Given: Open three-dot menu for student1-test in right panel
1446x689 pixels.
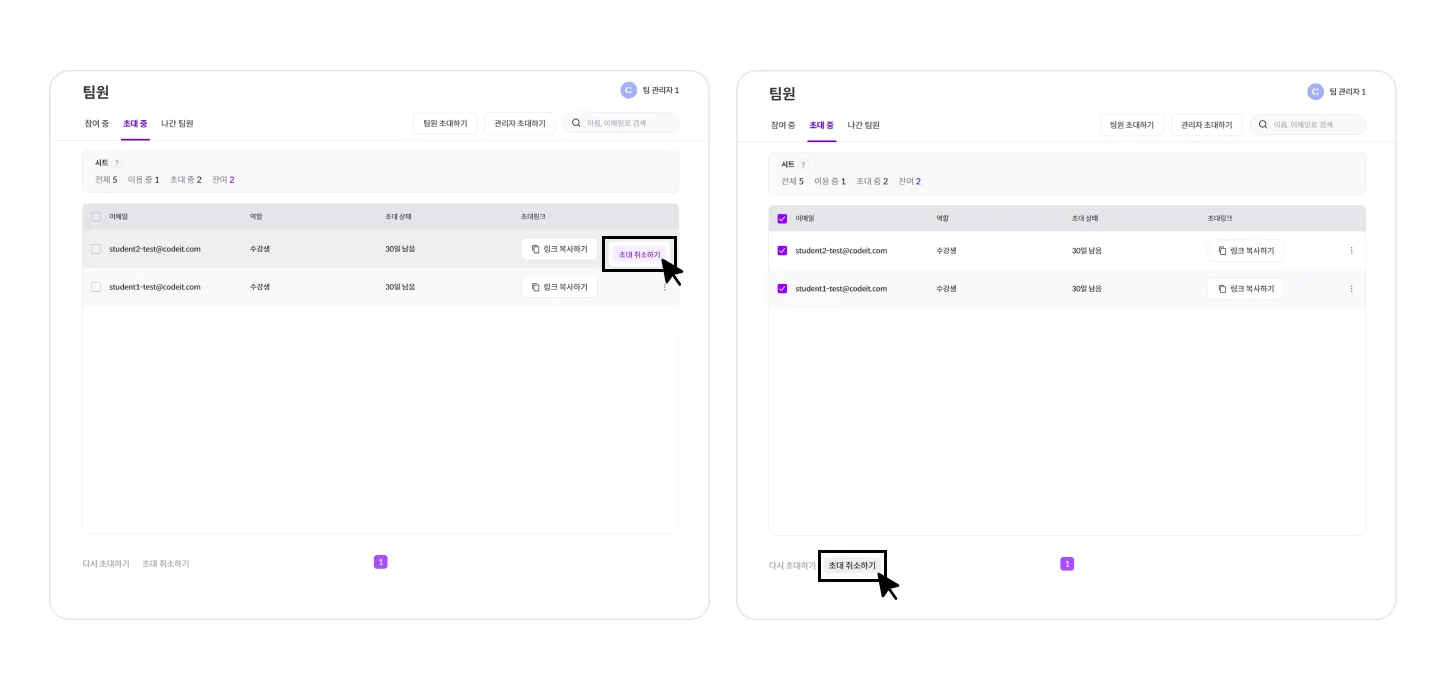Looking at the screenshot, I should pos(1351,288).
